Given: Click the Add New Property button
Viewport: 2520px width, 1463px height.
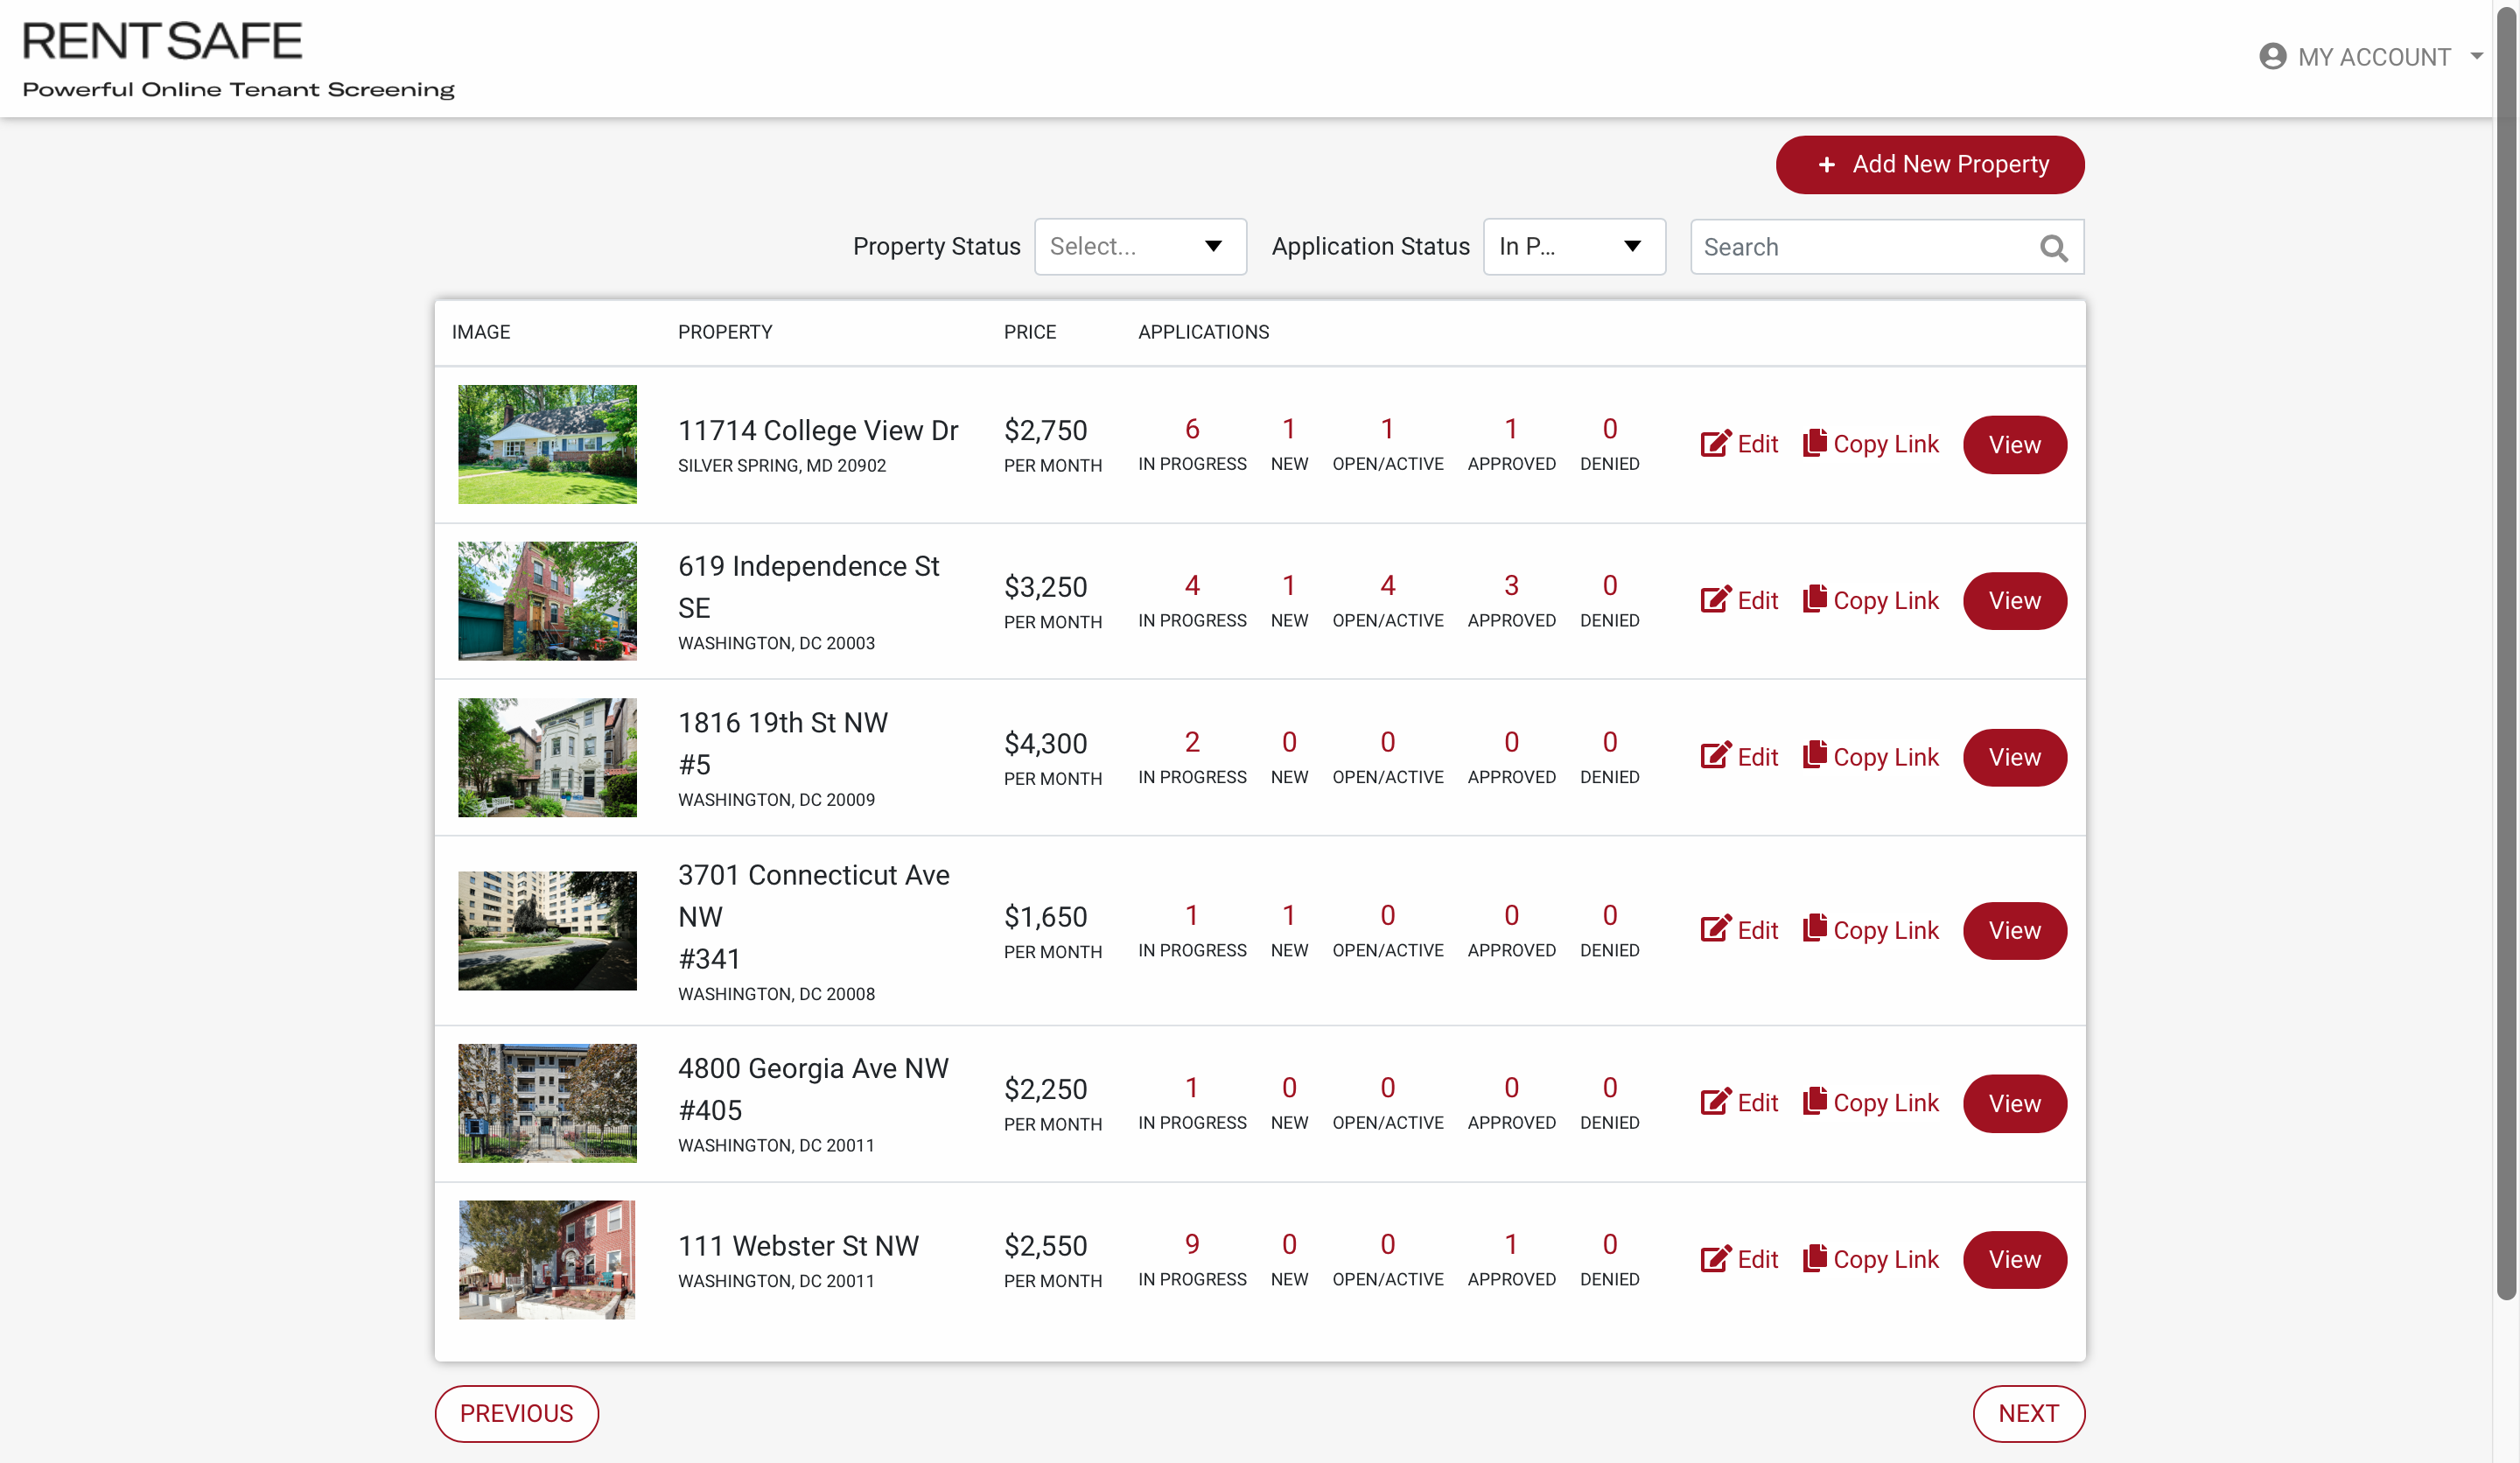Looking at the screenshot, I should pyautogui.click(x=1929, y=164).
